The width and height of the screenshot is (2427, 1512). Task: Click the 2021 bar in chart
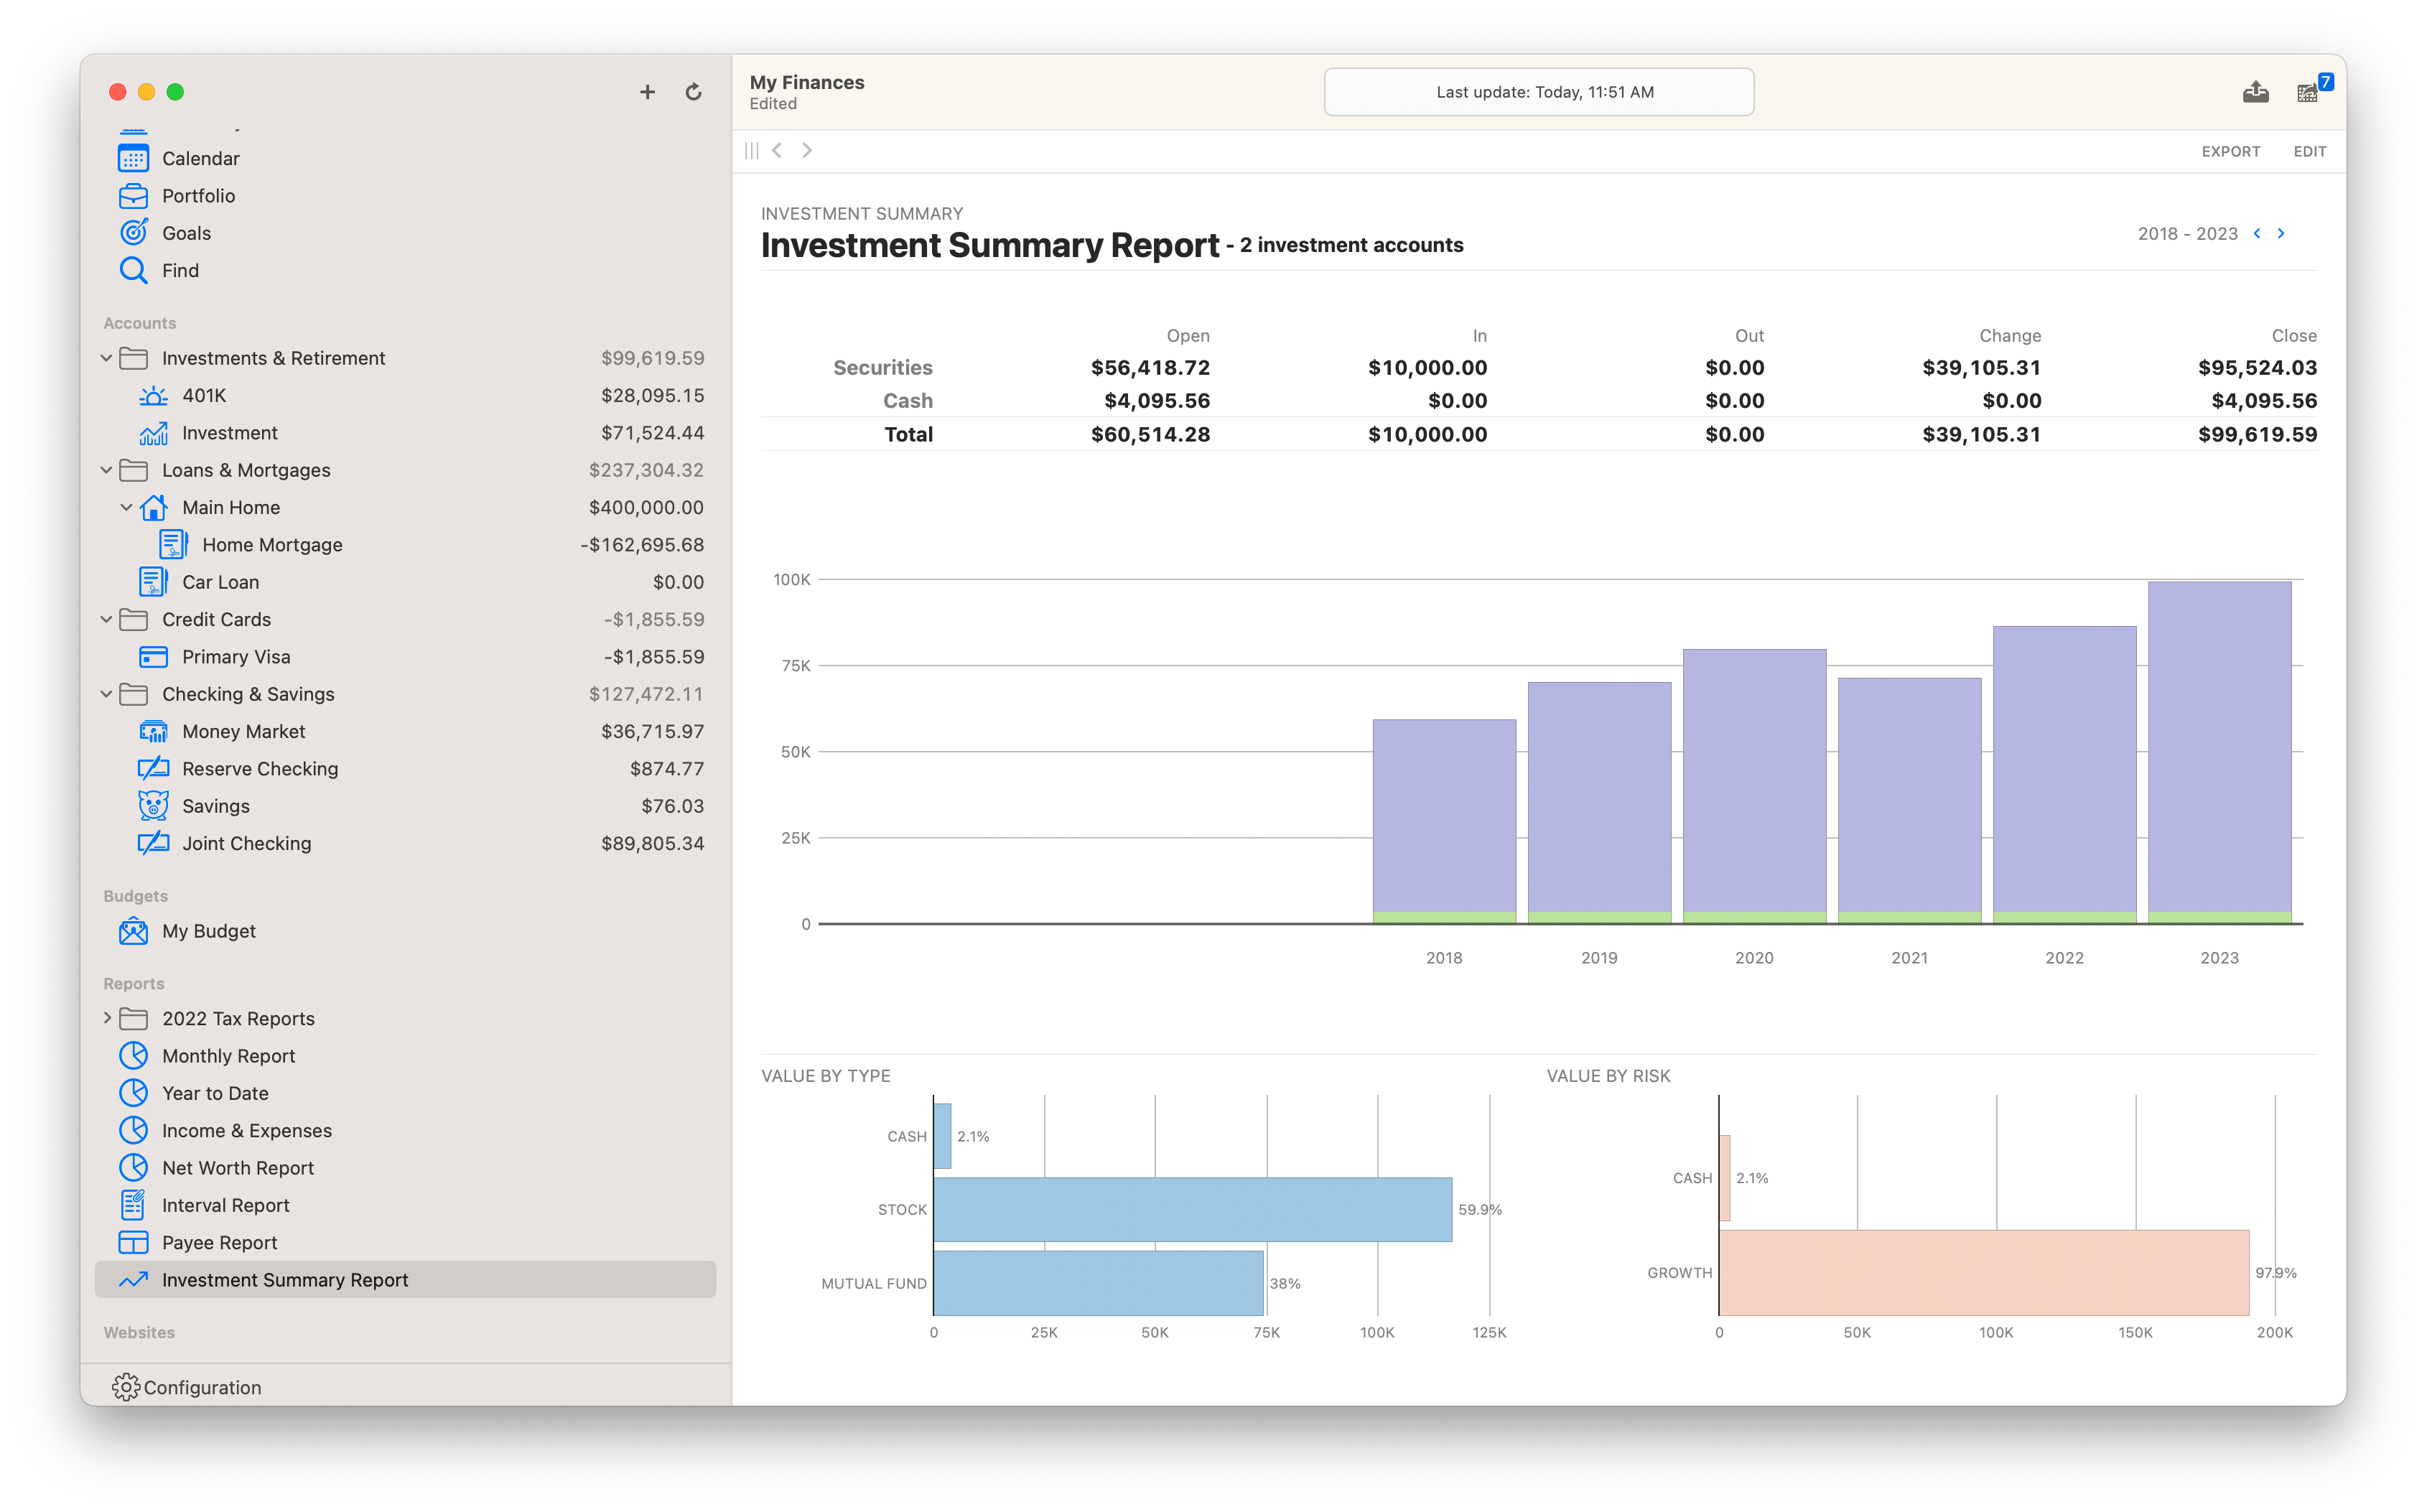tap(1909, 800)
